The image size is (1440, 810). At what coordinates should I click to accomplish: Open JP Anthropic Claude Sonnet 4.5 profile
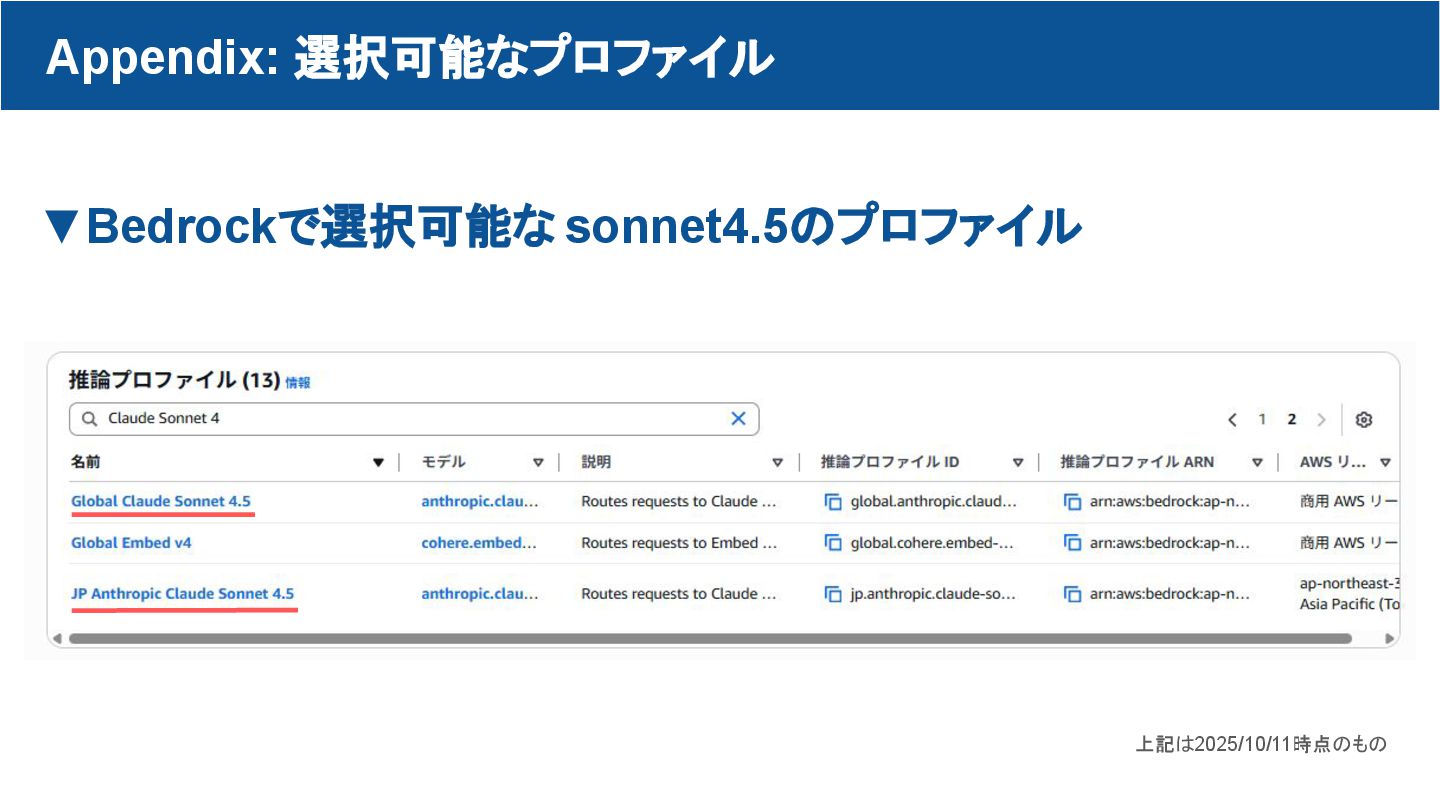(183, 594)
